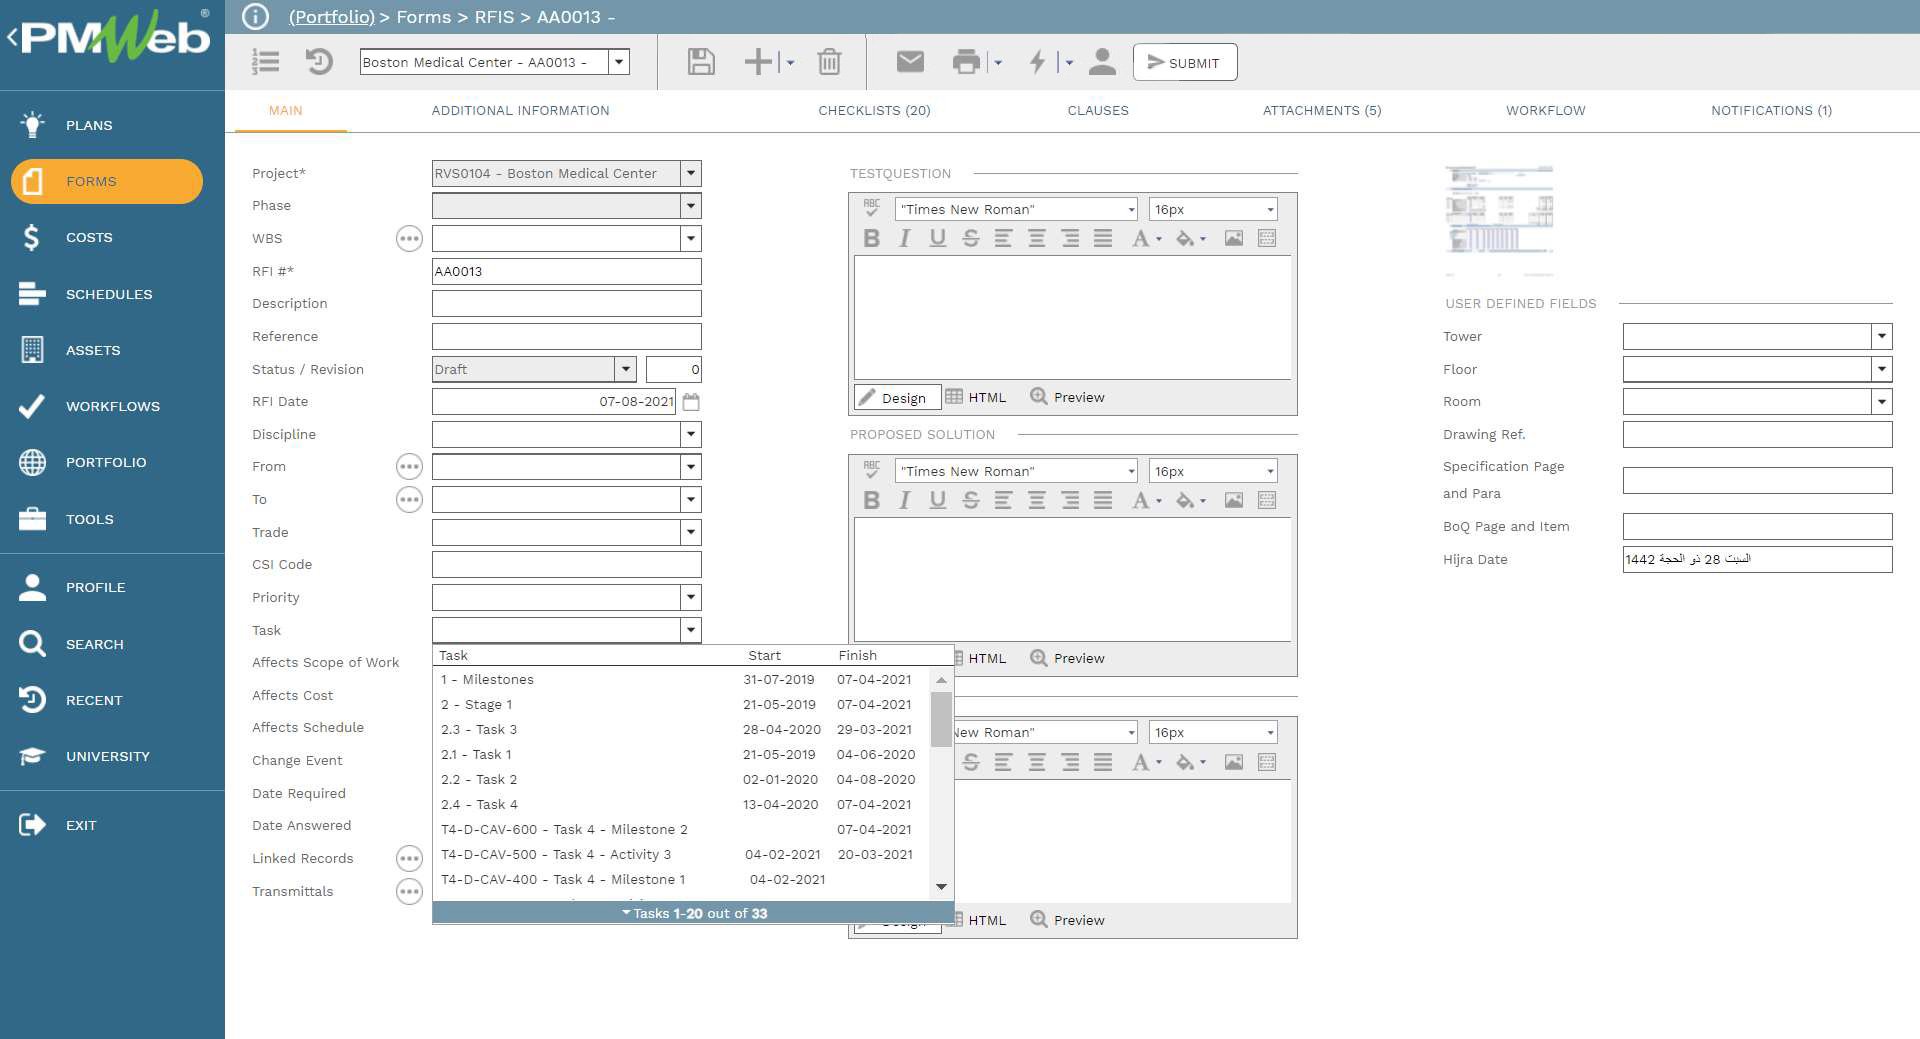Open the email/envelope icon to send notification
The height and width of the screenshot is (1039, 1920).
(x=909, y=62)
